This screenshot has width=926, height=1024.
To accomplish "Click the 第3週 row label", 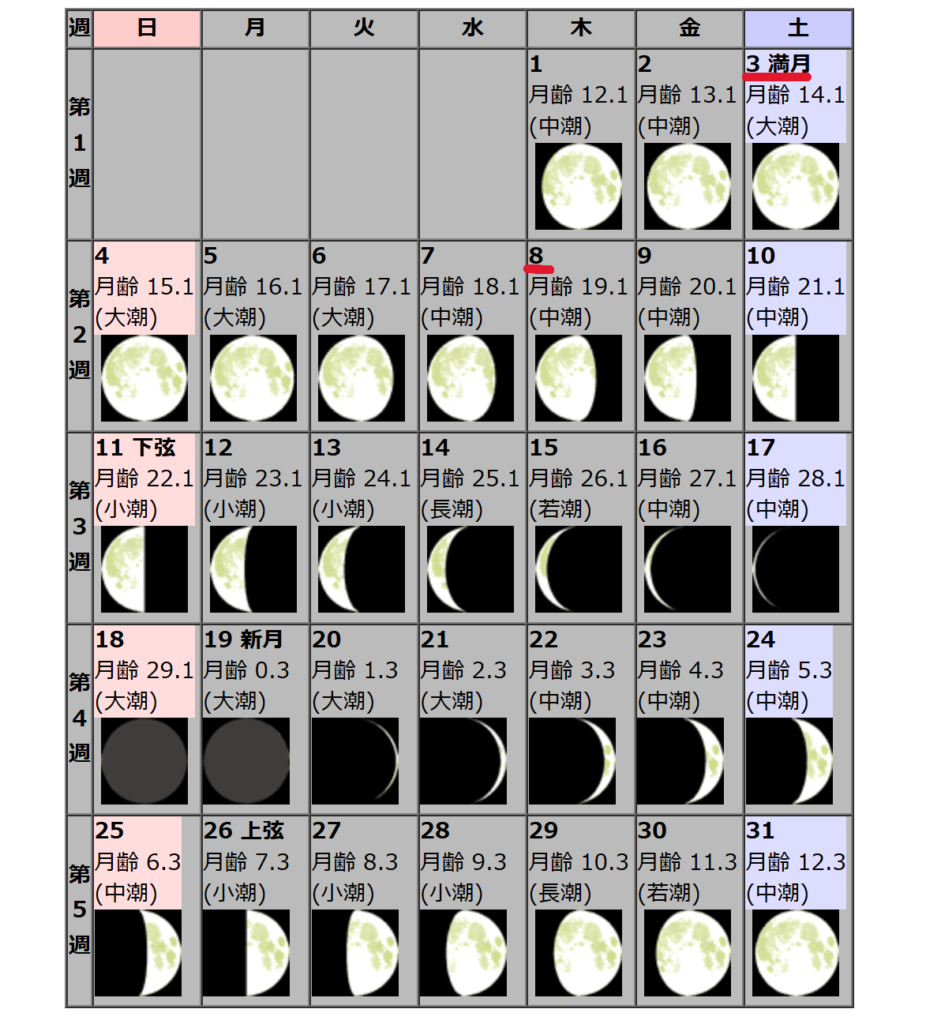I will (79, 526).
